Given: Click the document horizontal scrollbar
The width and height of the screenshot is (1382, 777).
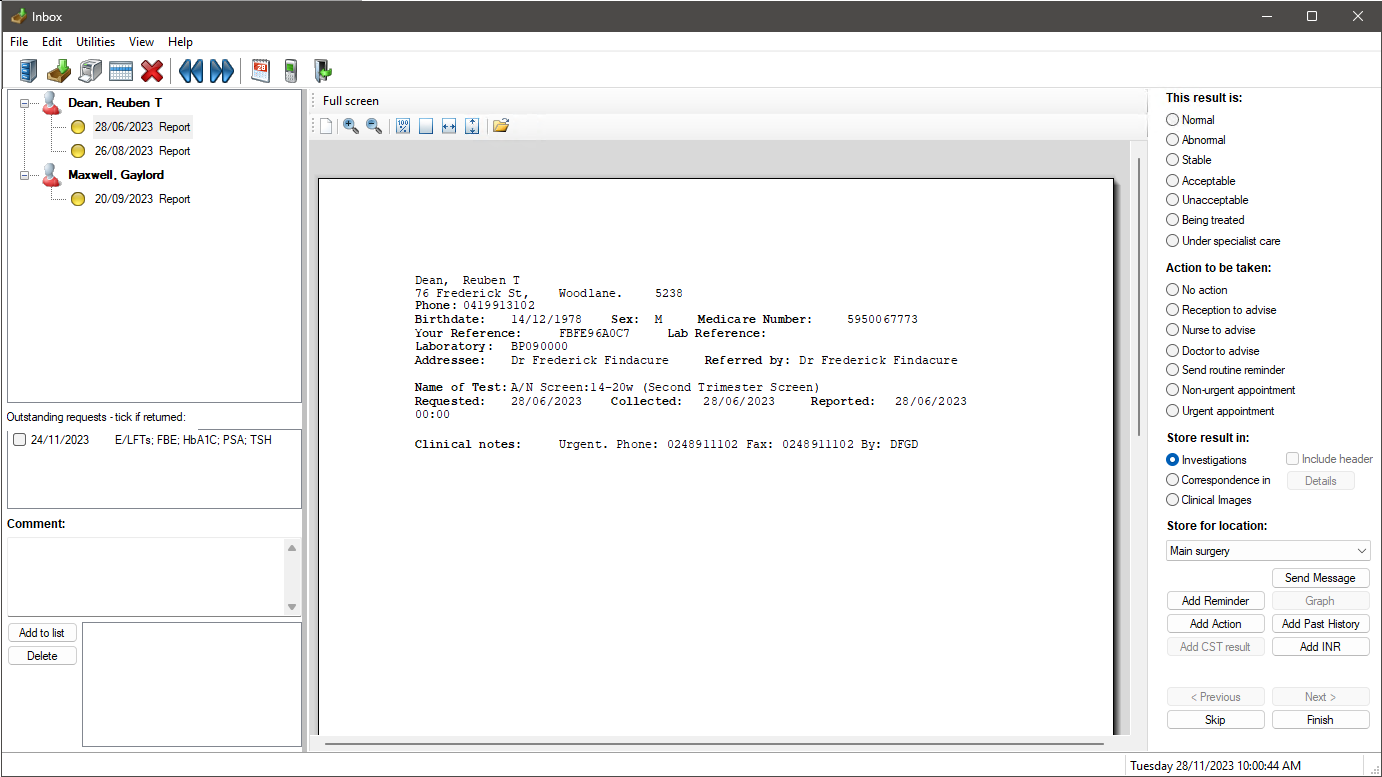Looking at the screenshot, I should (x=714, y=744).
